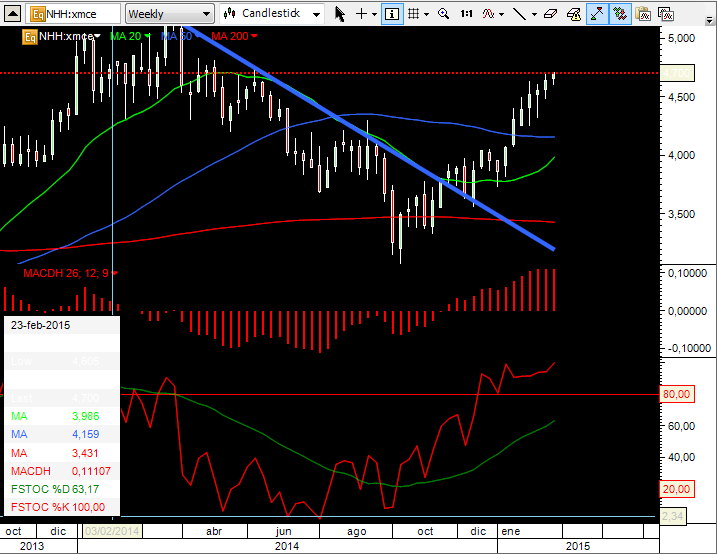The height and width of the screenshot is (554, 717).
Task: Add a study via the indicator icon
Action: click(488, 14)
